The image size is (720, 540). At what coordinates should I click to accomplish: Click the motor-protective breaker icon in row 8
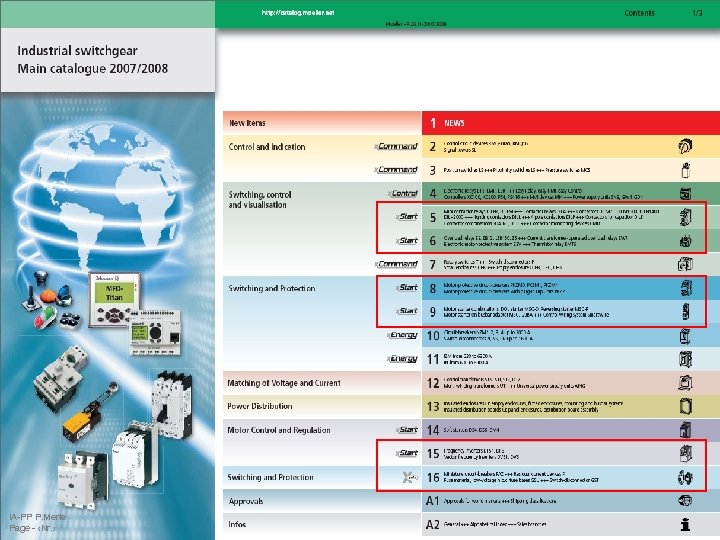point(686,288)
